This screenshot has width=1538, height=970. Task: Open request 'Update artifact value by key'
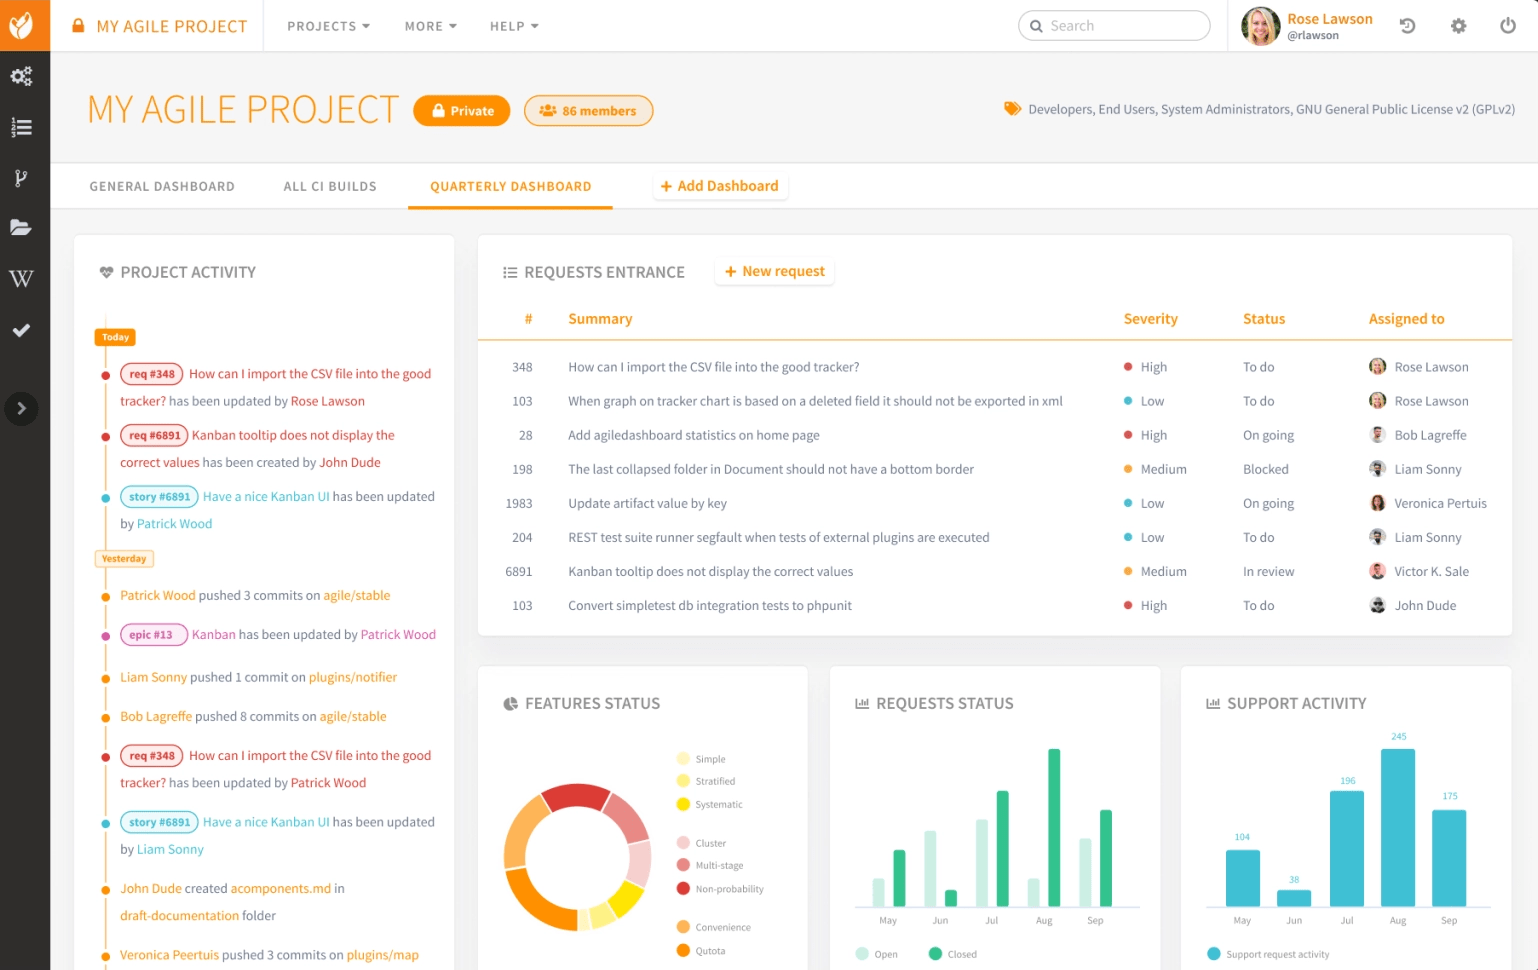click(646, 503)
